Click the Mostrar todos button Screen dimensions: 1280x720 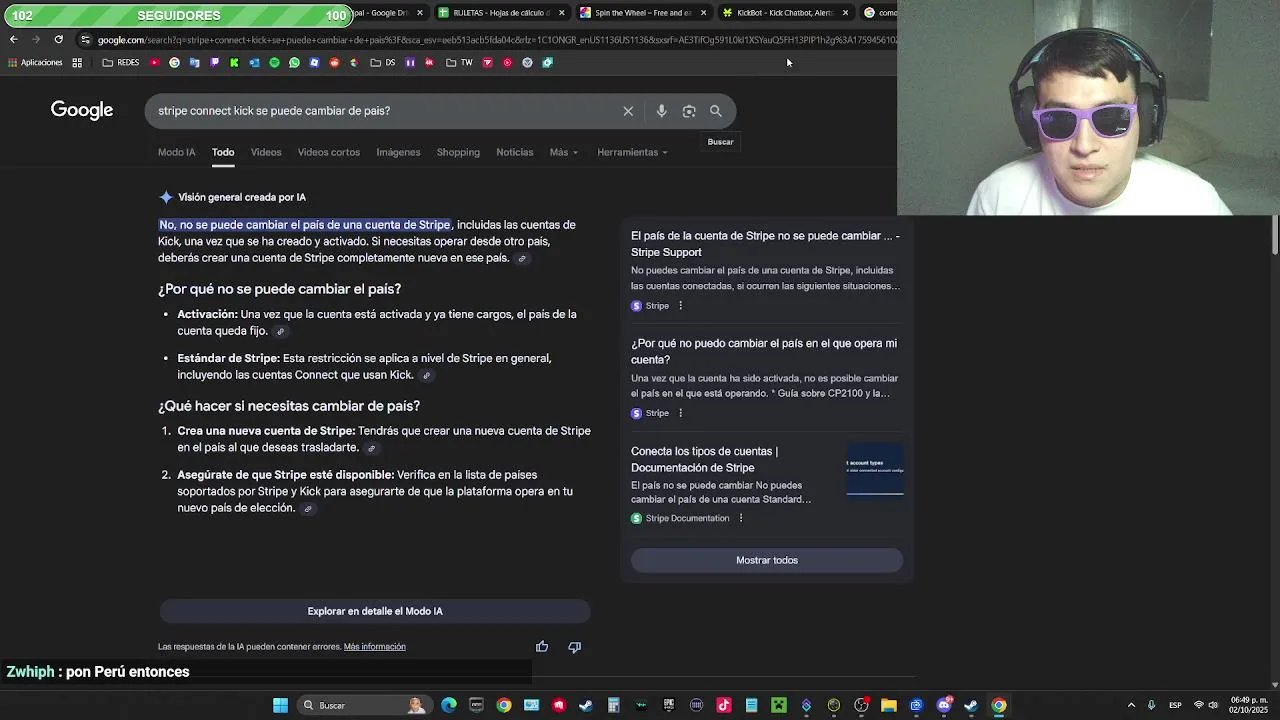(767, 560)
